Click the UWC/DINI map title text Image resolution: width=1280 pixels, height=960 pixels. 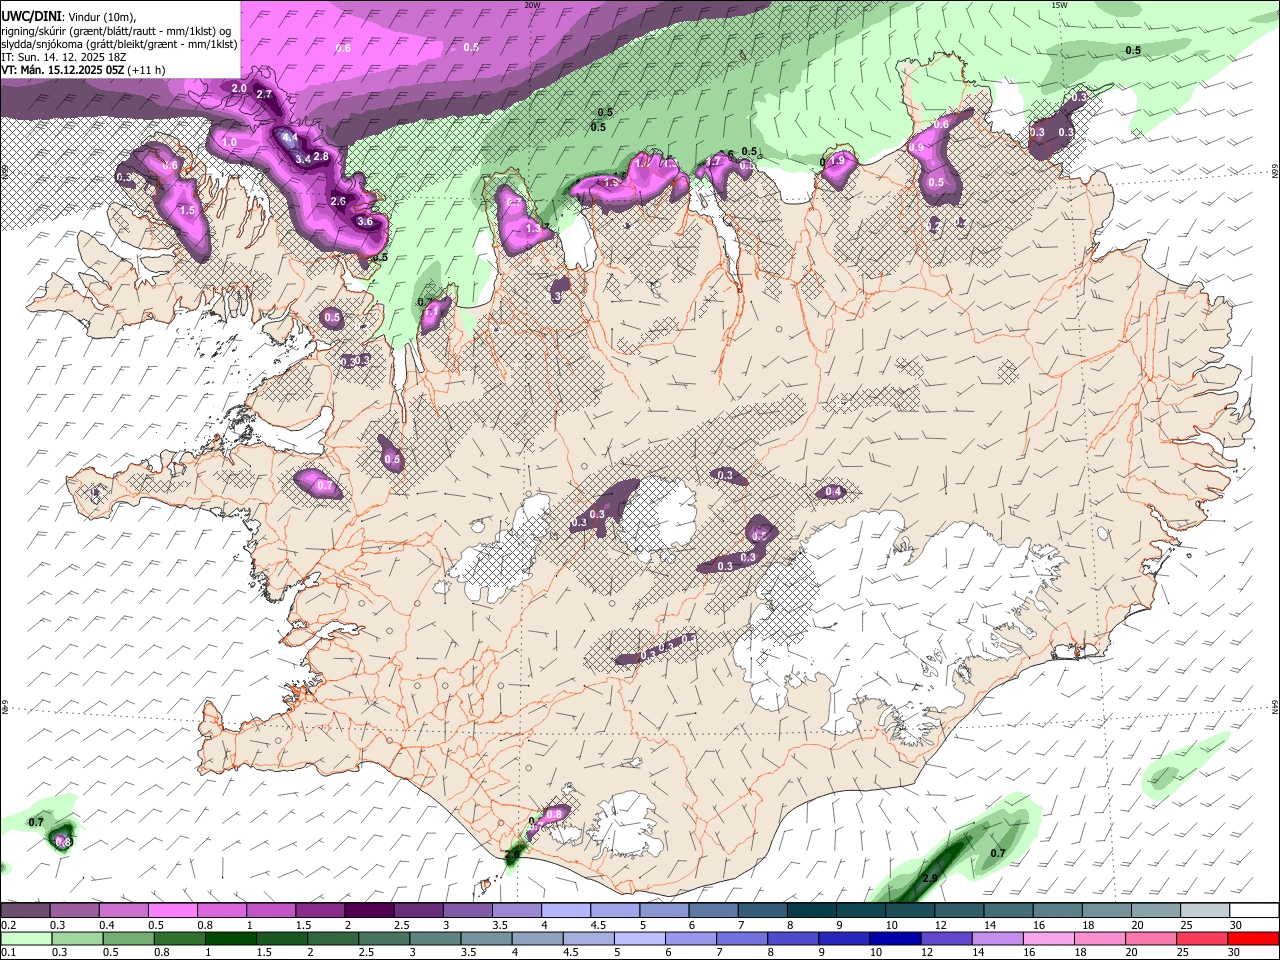click(30, 17)
